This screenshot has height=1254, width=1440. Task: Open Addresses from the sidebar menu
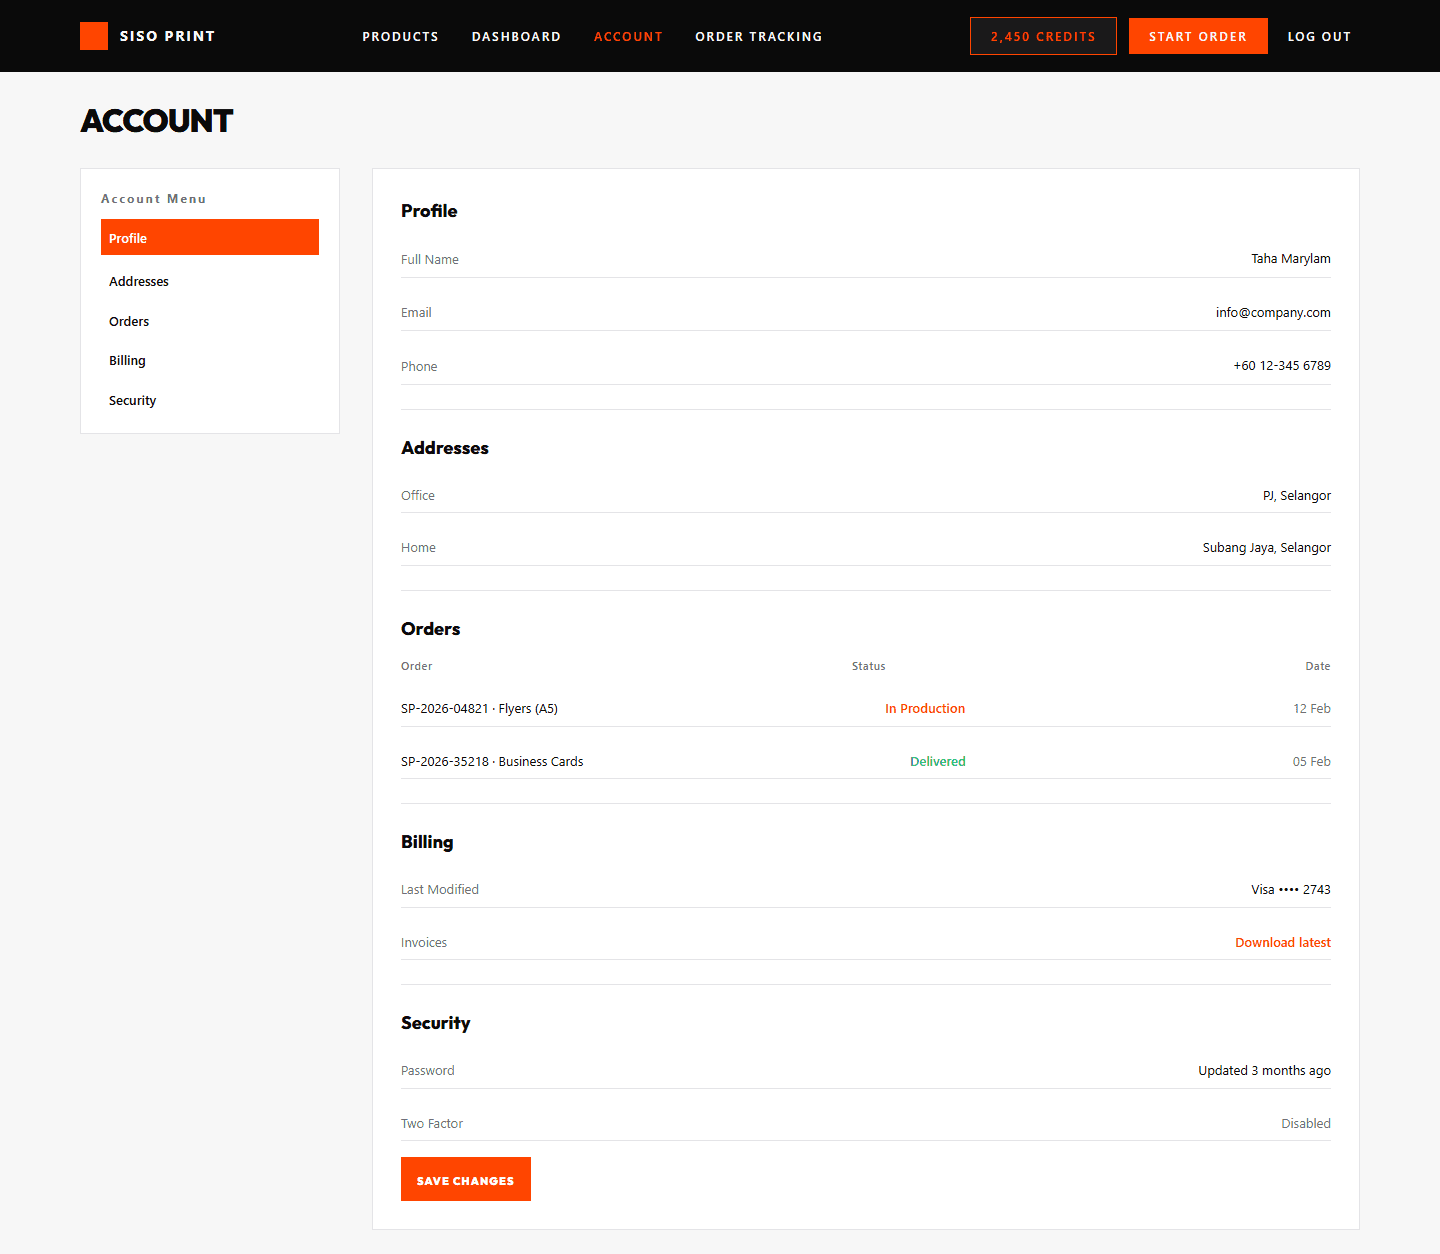coord(139,281)
